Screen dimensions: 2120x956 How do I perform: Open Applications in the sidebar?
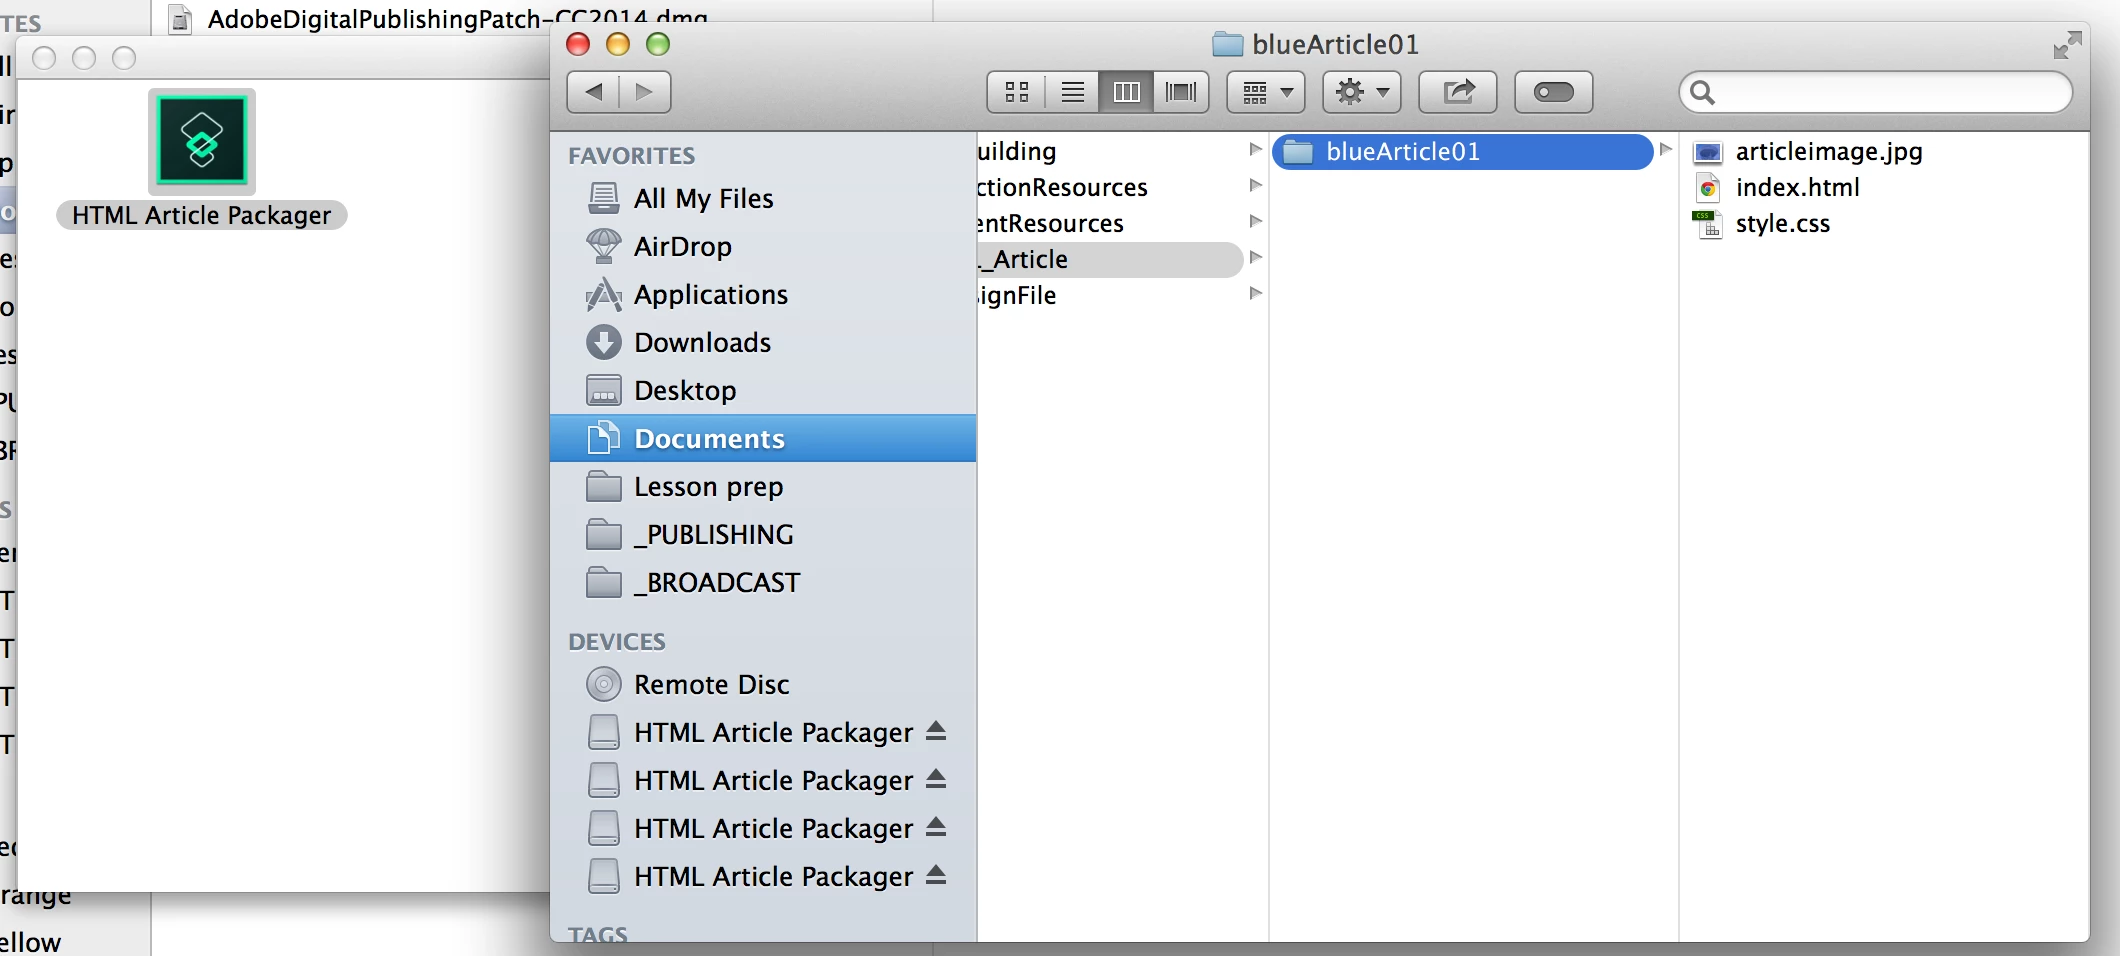(x=763, y=294)
